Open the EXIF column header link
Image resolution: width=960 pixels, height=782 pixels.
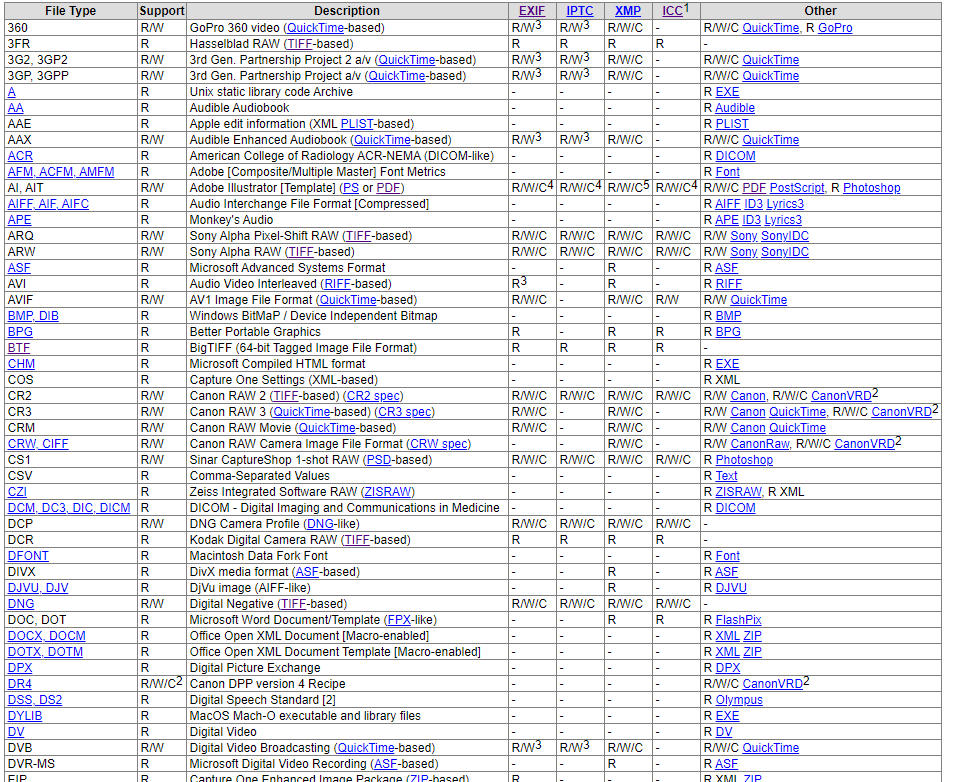(x=531, y=11)
